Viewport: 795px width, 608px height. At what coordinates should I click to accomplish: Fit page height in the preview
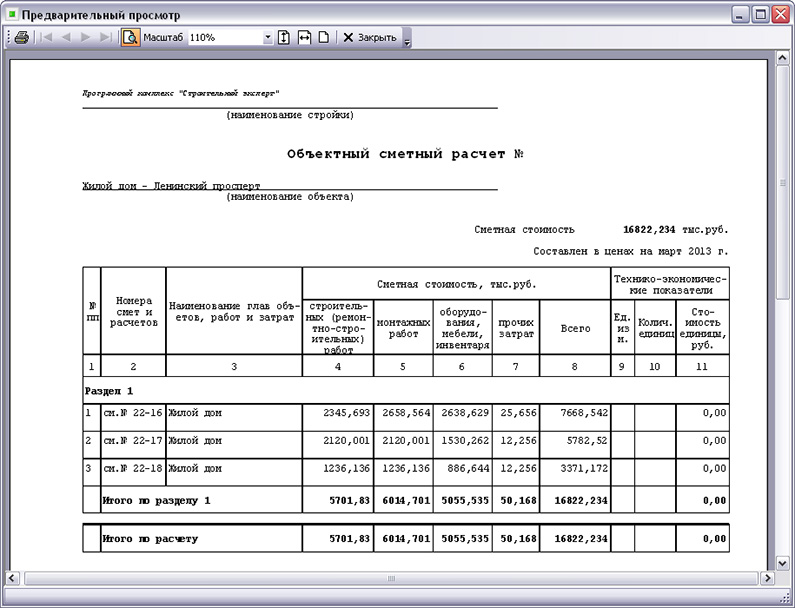pos(284,38)
